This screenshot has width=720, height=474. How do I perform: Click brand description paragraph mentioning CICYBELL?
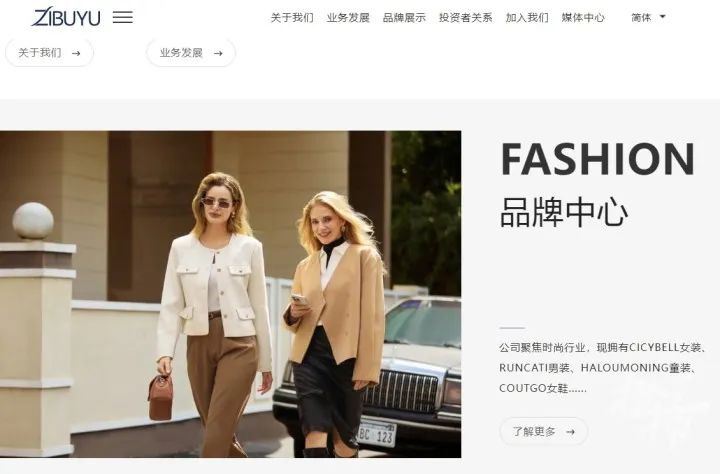coord(602,368)
